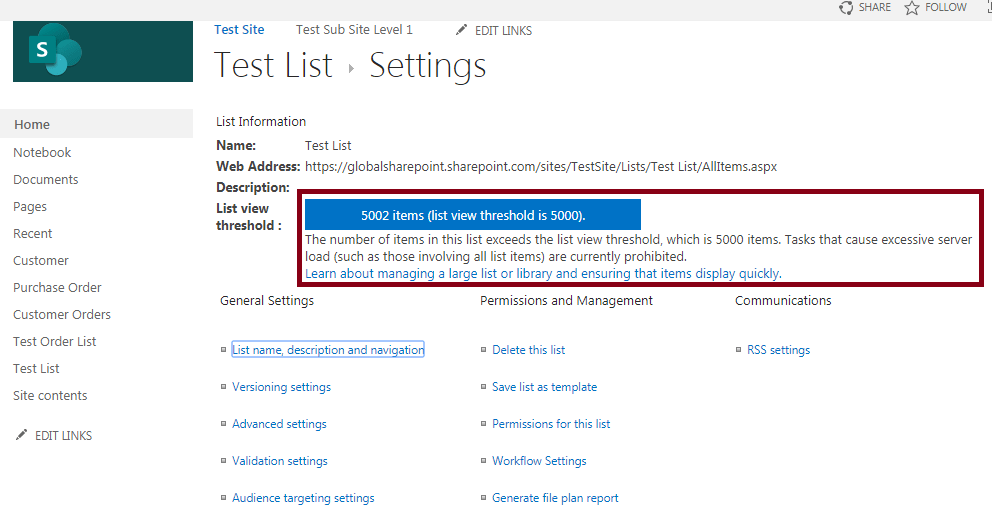The height and width of the screenshot is (518, 992).
Task: Click the Test List breadcrumb title
Action: click(x=273, y=66)
